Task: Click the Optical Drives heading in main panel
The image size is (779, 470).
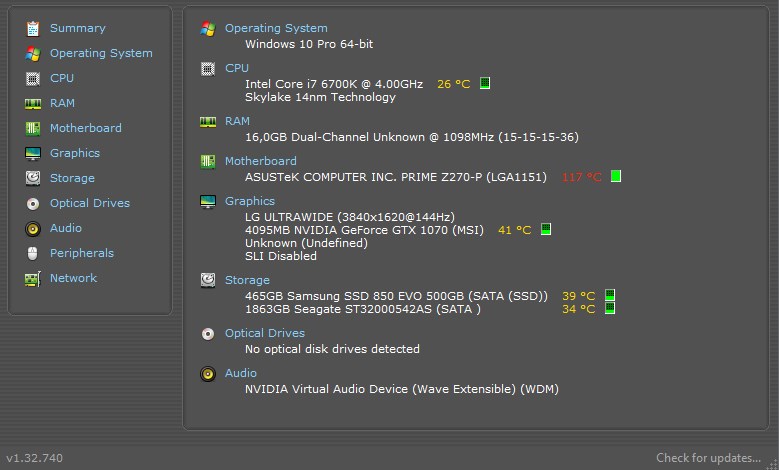Action: pyautogui.click(x=265, y=333)
